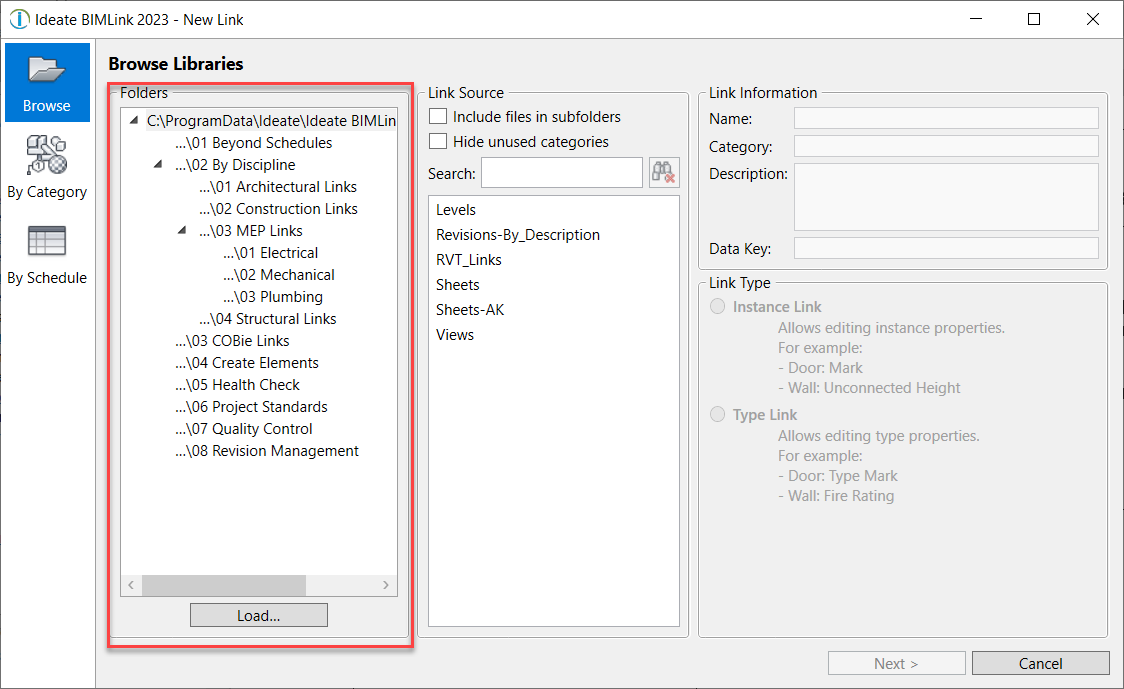Minimize the New Link window
This screenshot has width=1124, height=689.
(976, 19)
